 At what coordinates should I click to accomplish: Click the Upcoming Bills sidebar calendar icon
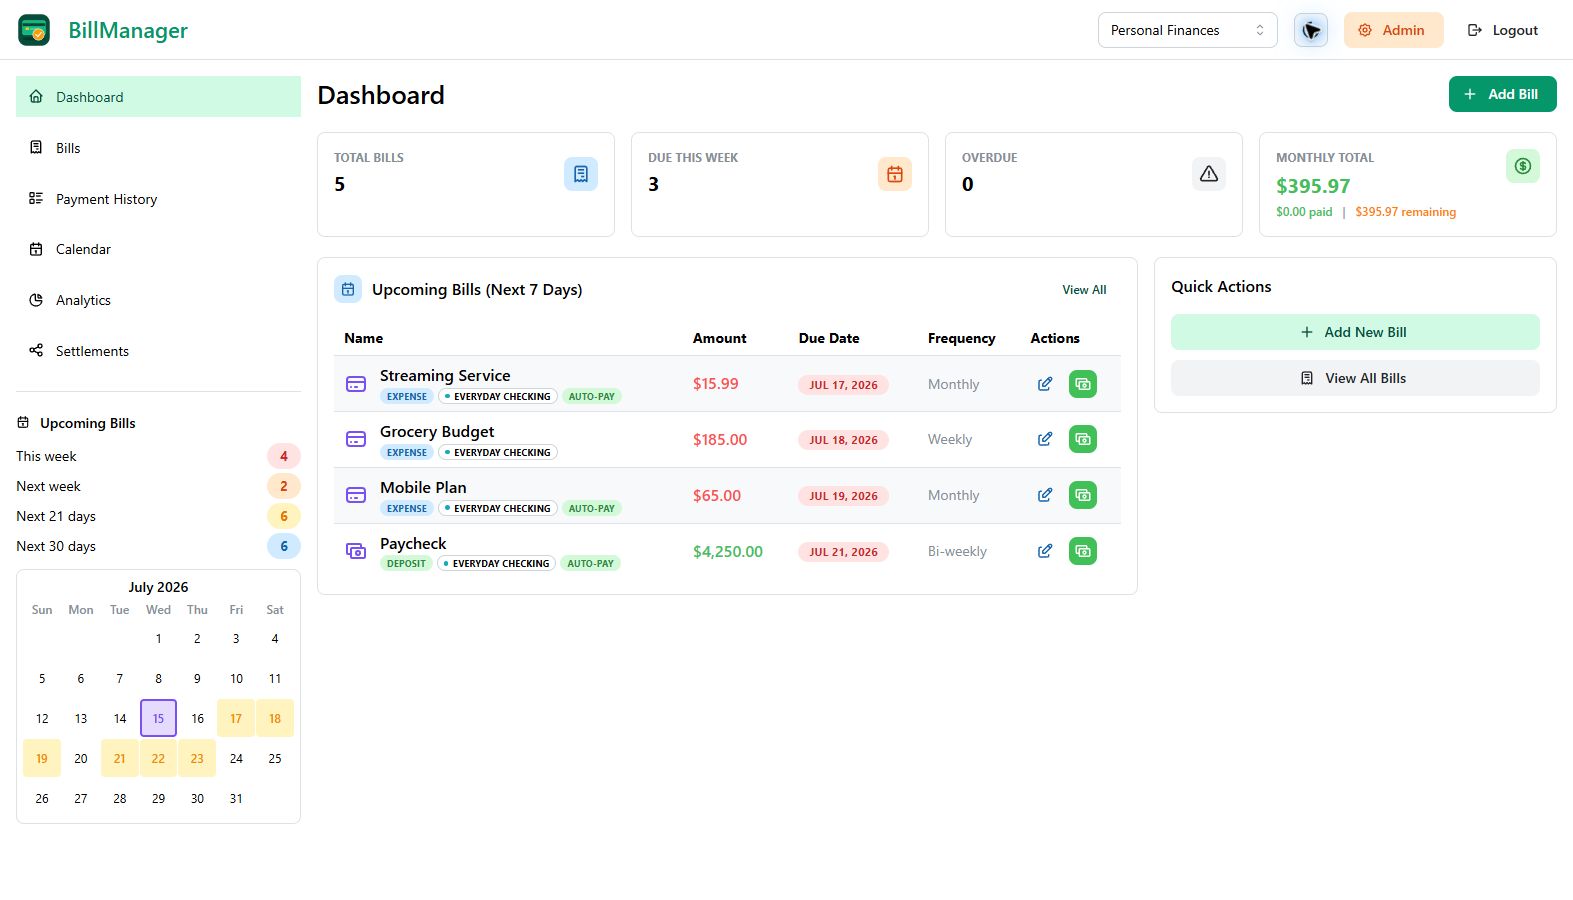tap(23, 423)
